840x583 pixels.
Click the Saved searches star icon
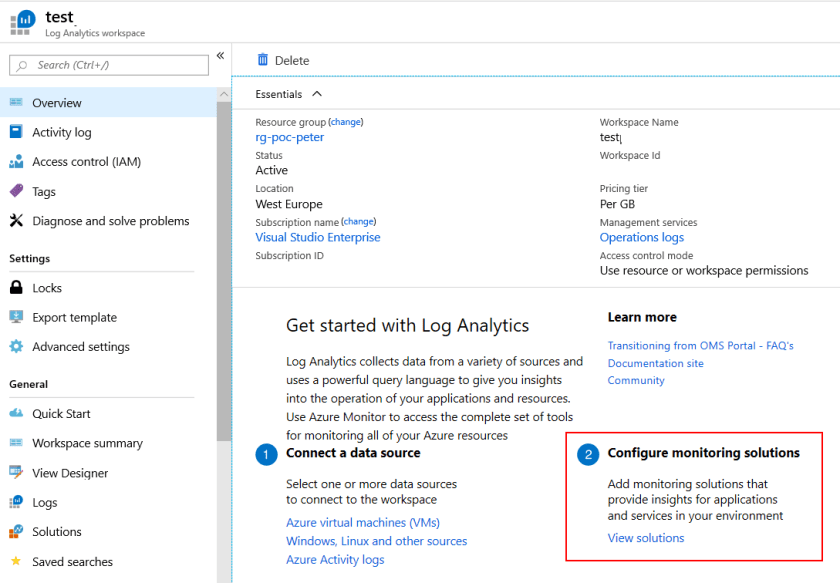(x=16, y=562)
